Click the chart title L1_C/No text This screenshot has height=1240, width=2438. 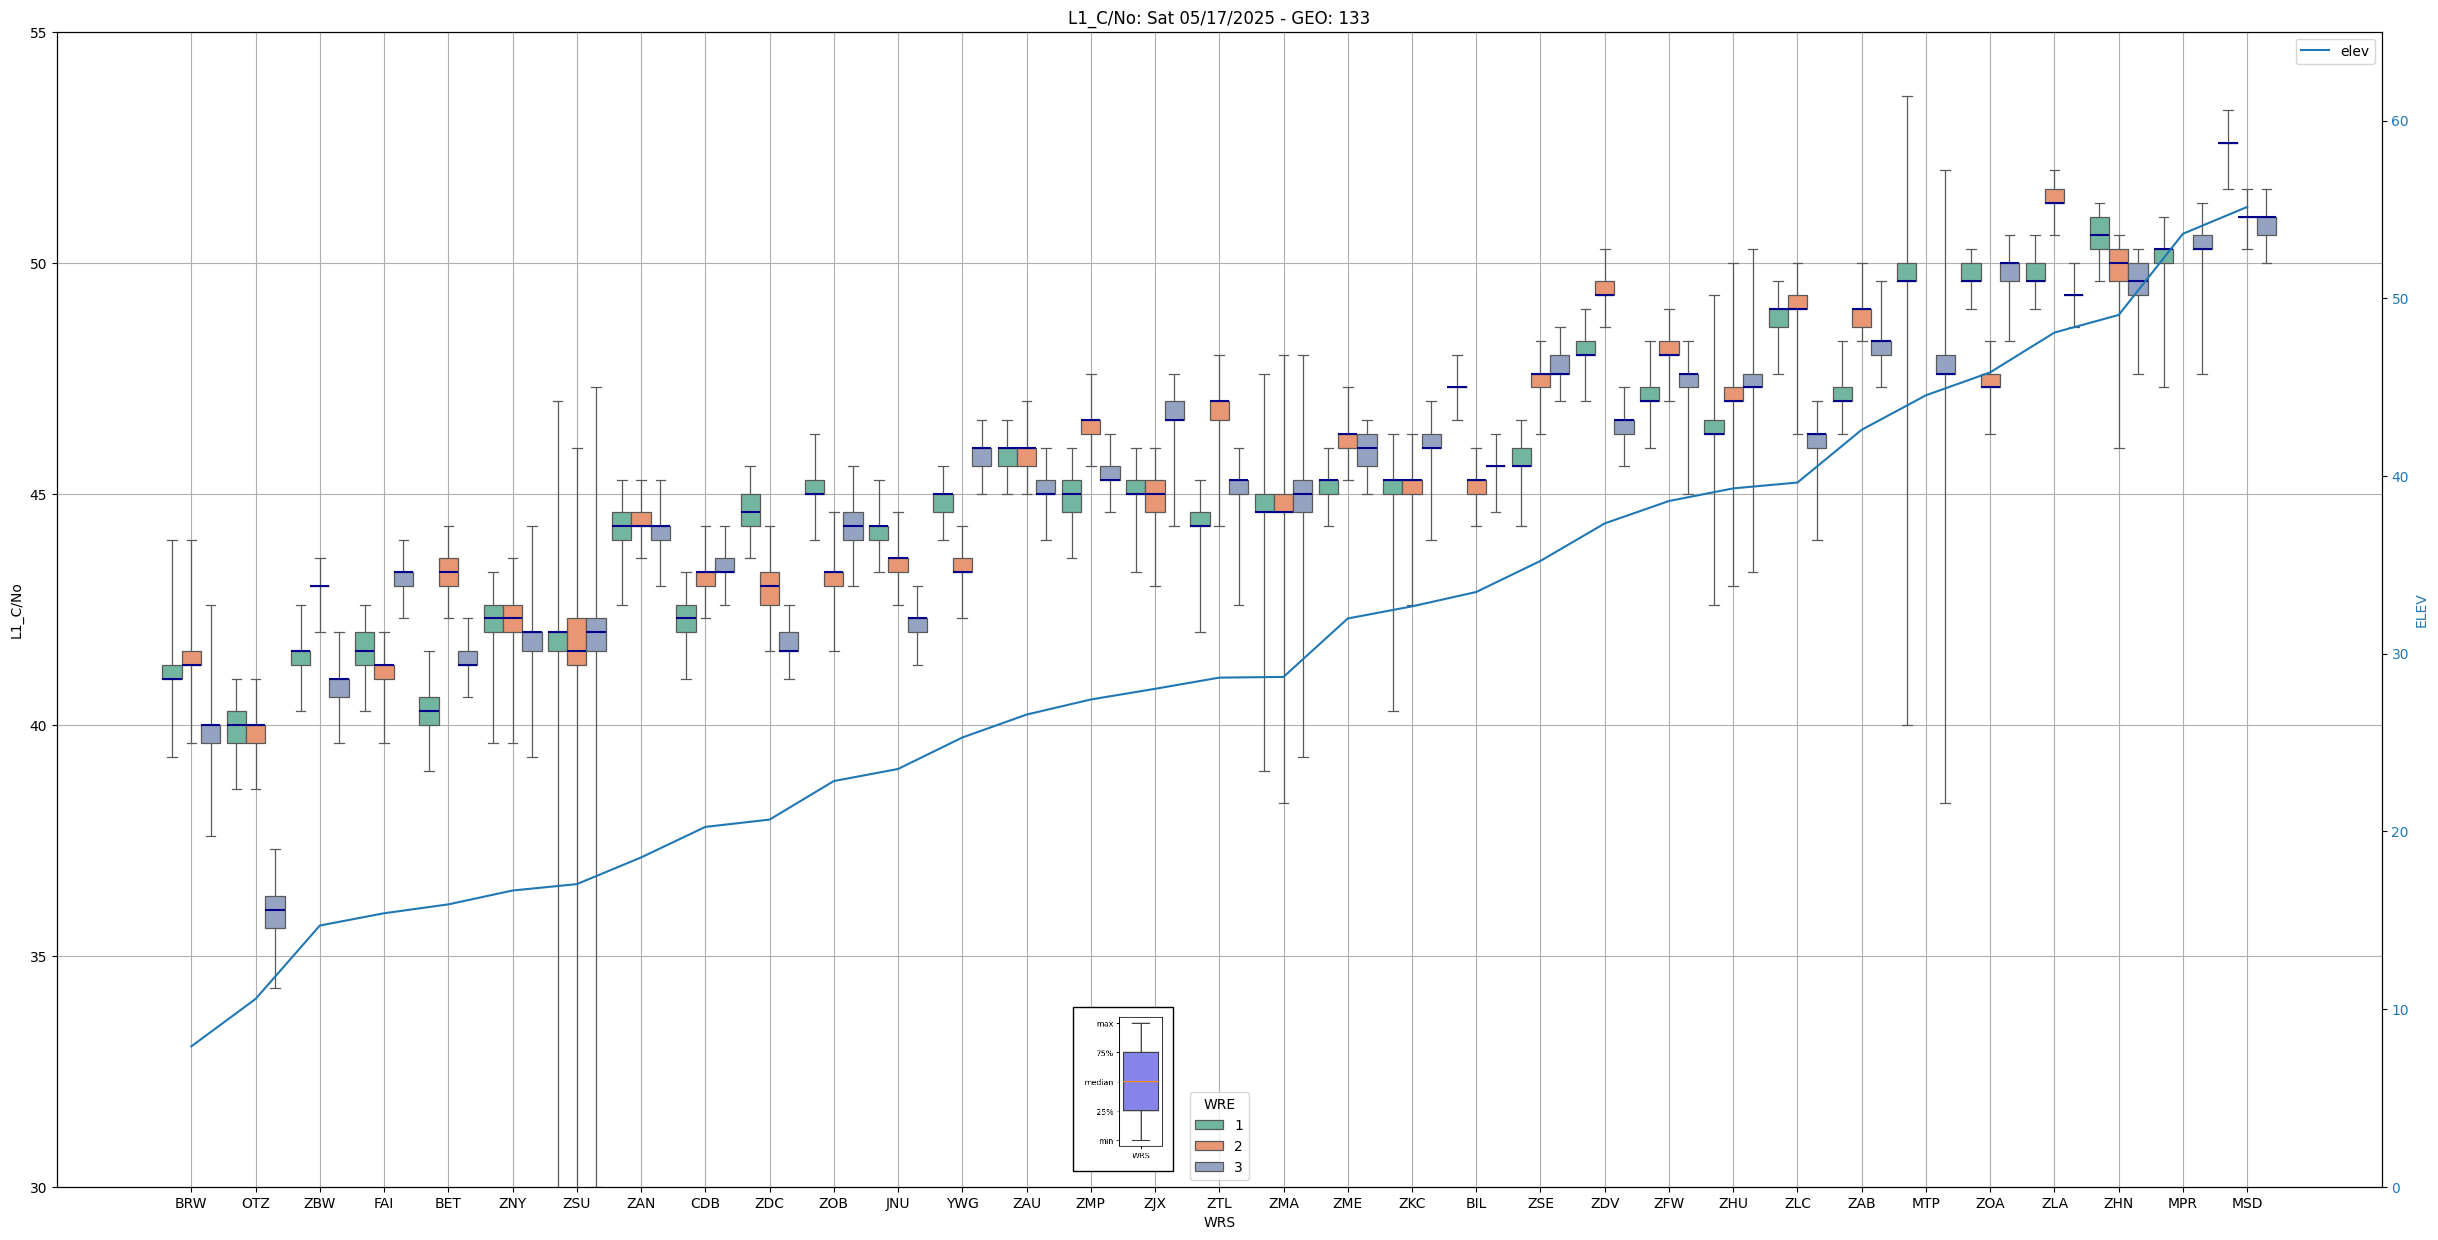click(x=1218, y=18)
